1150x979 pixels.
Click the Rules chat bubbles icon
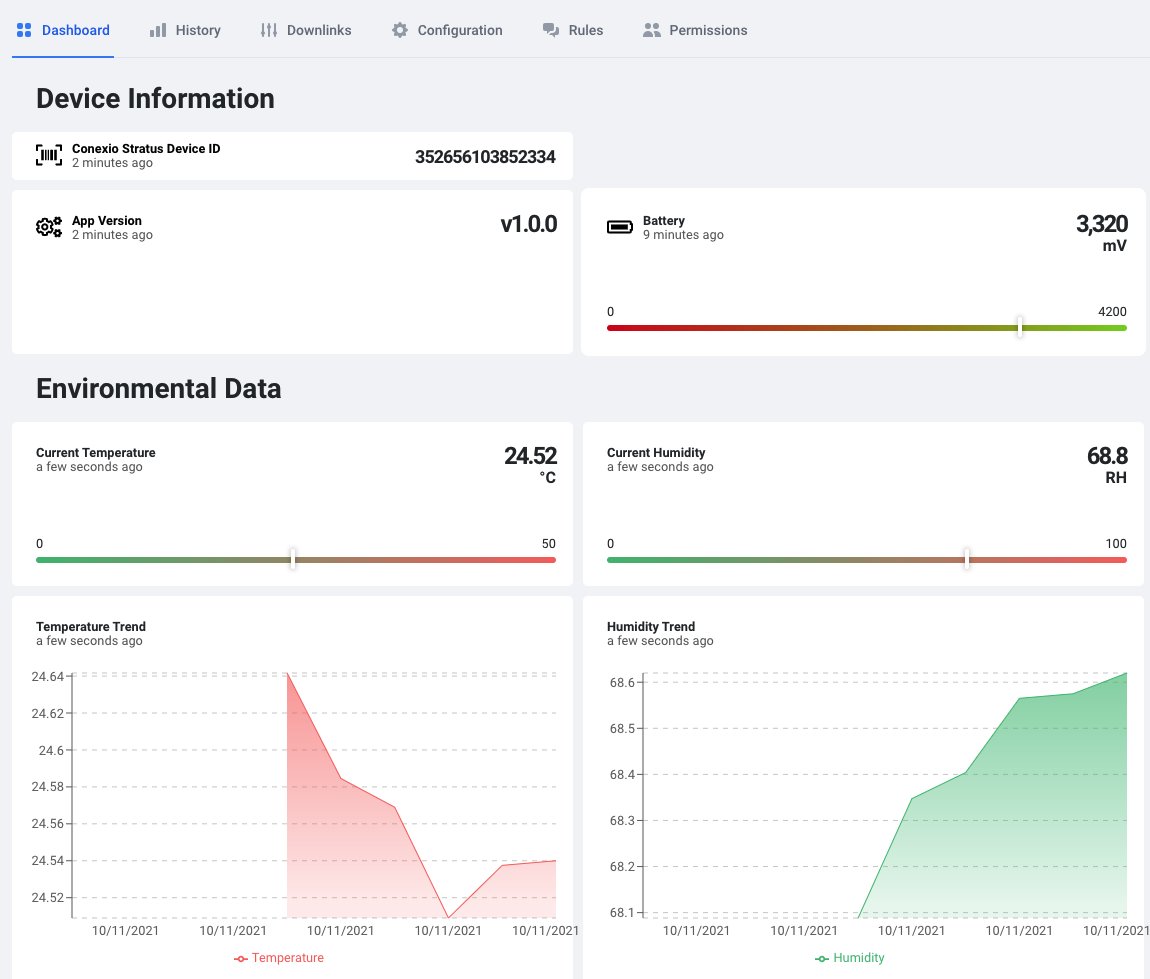[x=551, y=30]
